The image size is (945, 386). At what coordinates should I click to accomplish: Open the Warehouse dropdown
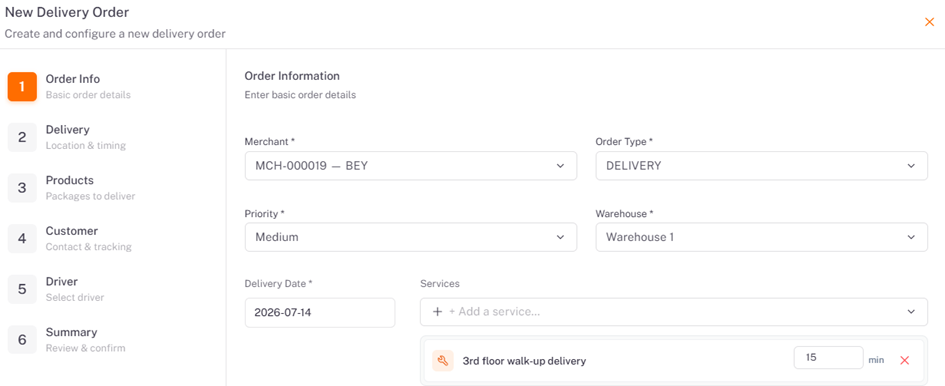[x=761, y=237]
